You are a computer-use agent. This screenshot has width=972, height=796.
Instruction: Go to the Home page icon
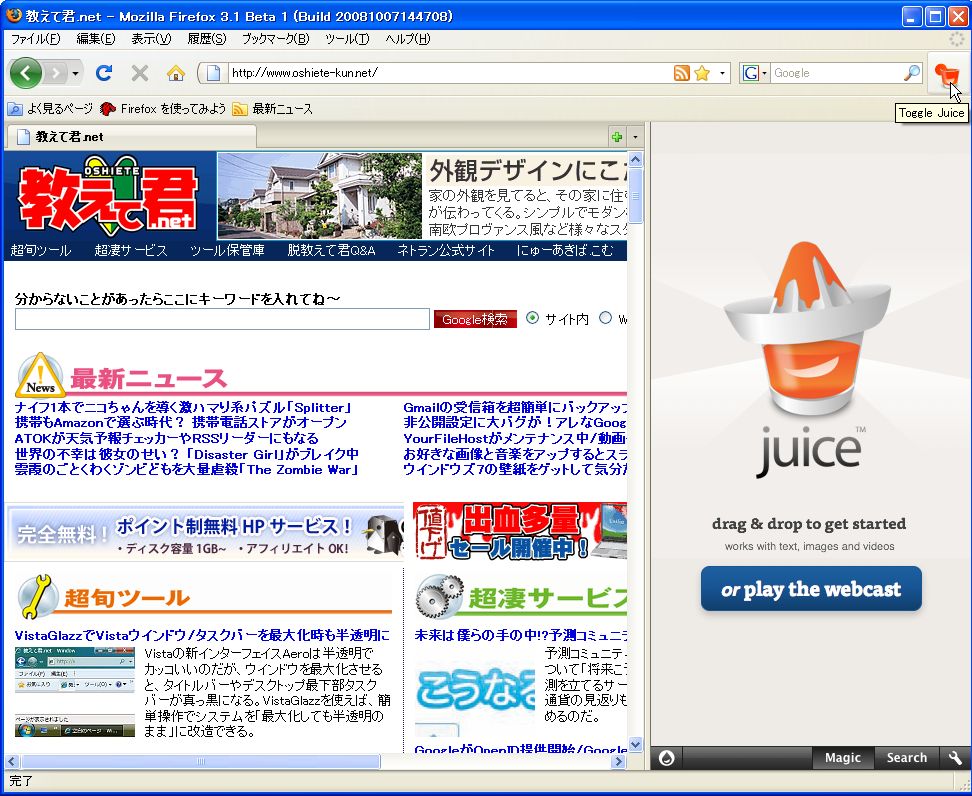(x=176, y=73)
